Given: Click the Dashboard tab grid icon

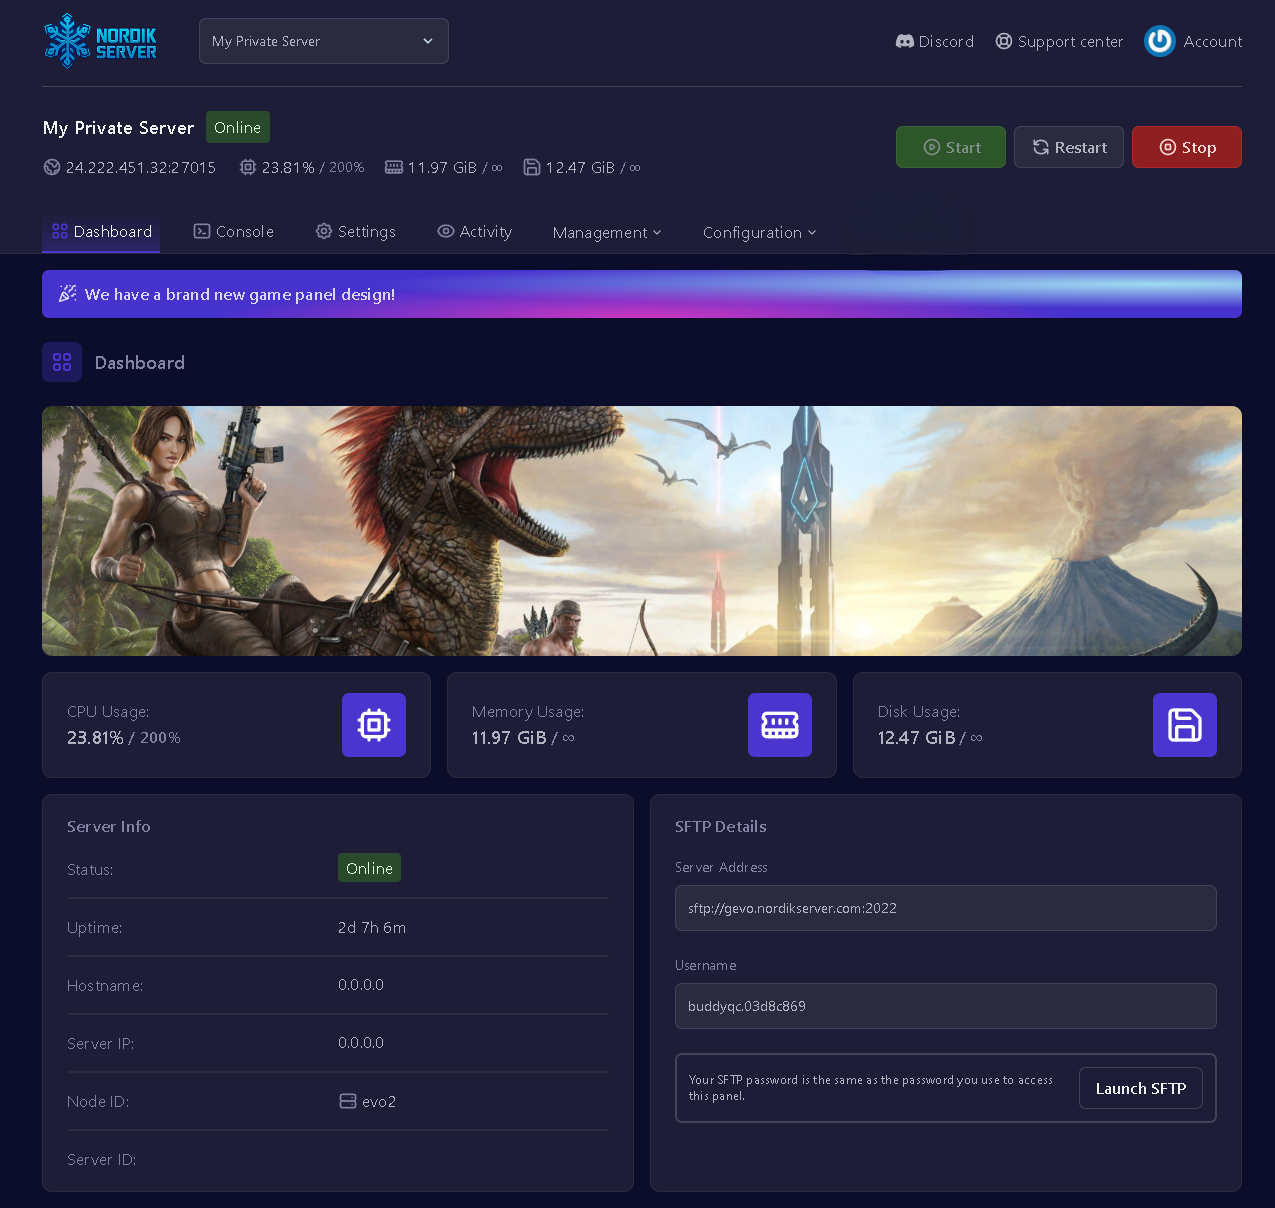Looking at the screenshot, I should click(60, 231).
